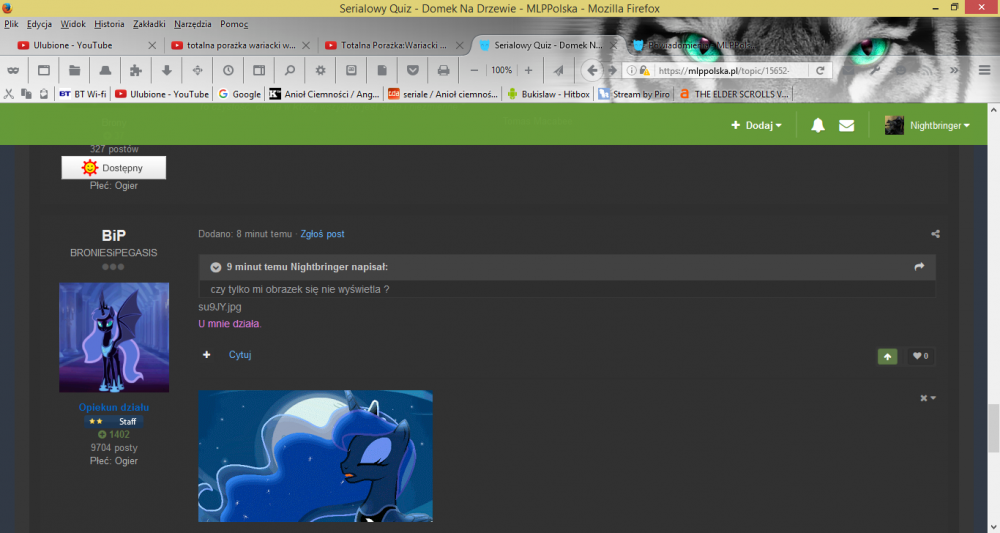Open the downloads arrow icon in toolbar
This screenshot has width=1000, height=533.
(167, 70)
